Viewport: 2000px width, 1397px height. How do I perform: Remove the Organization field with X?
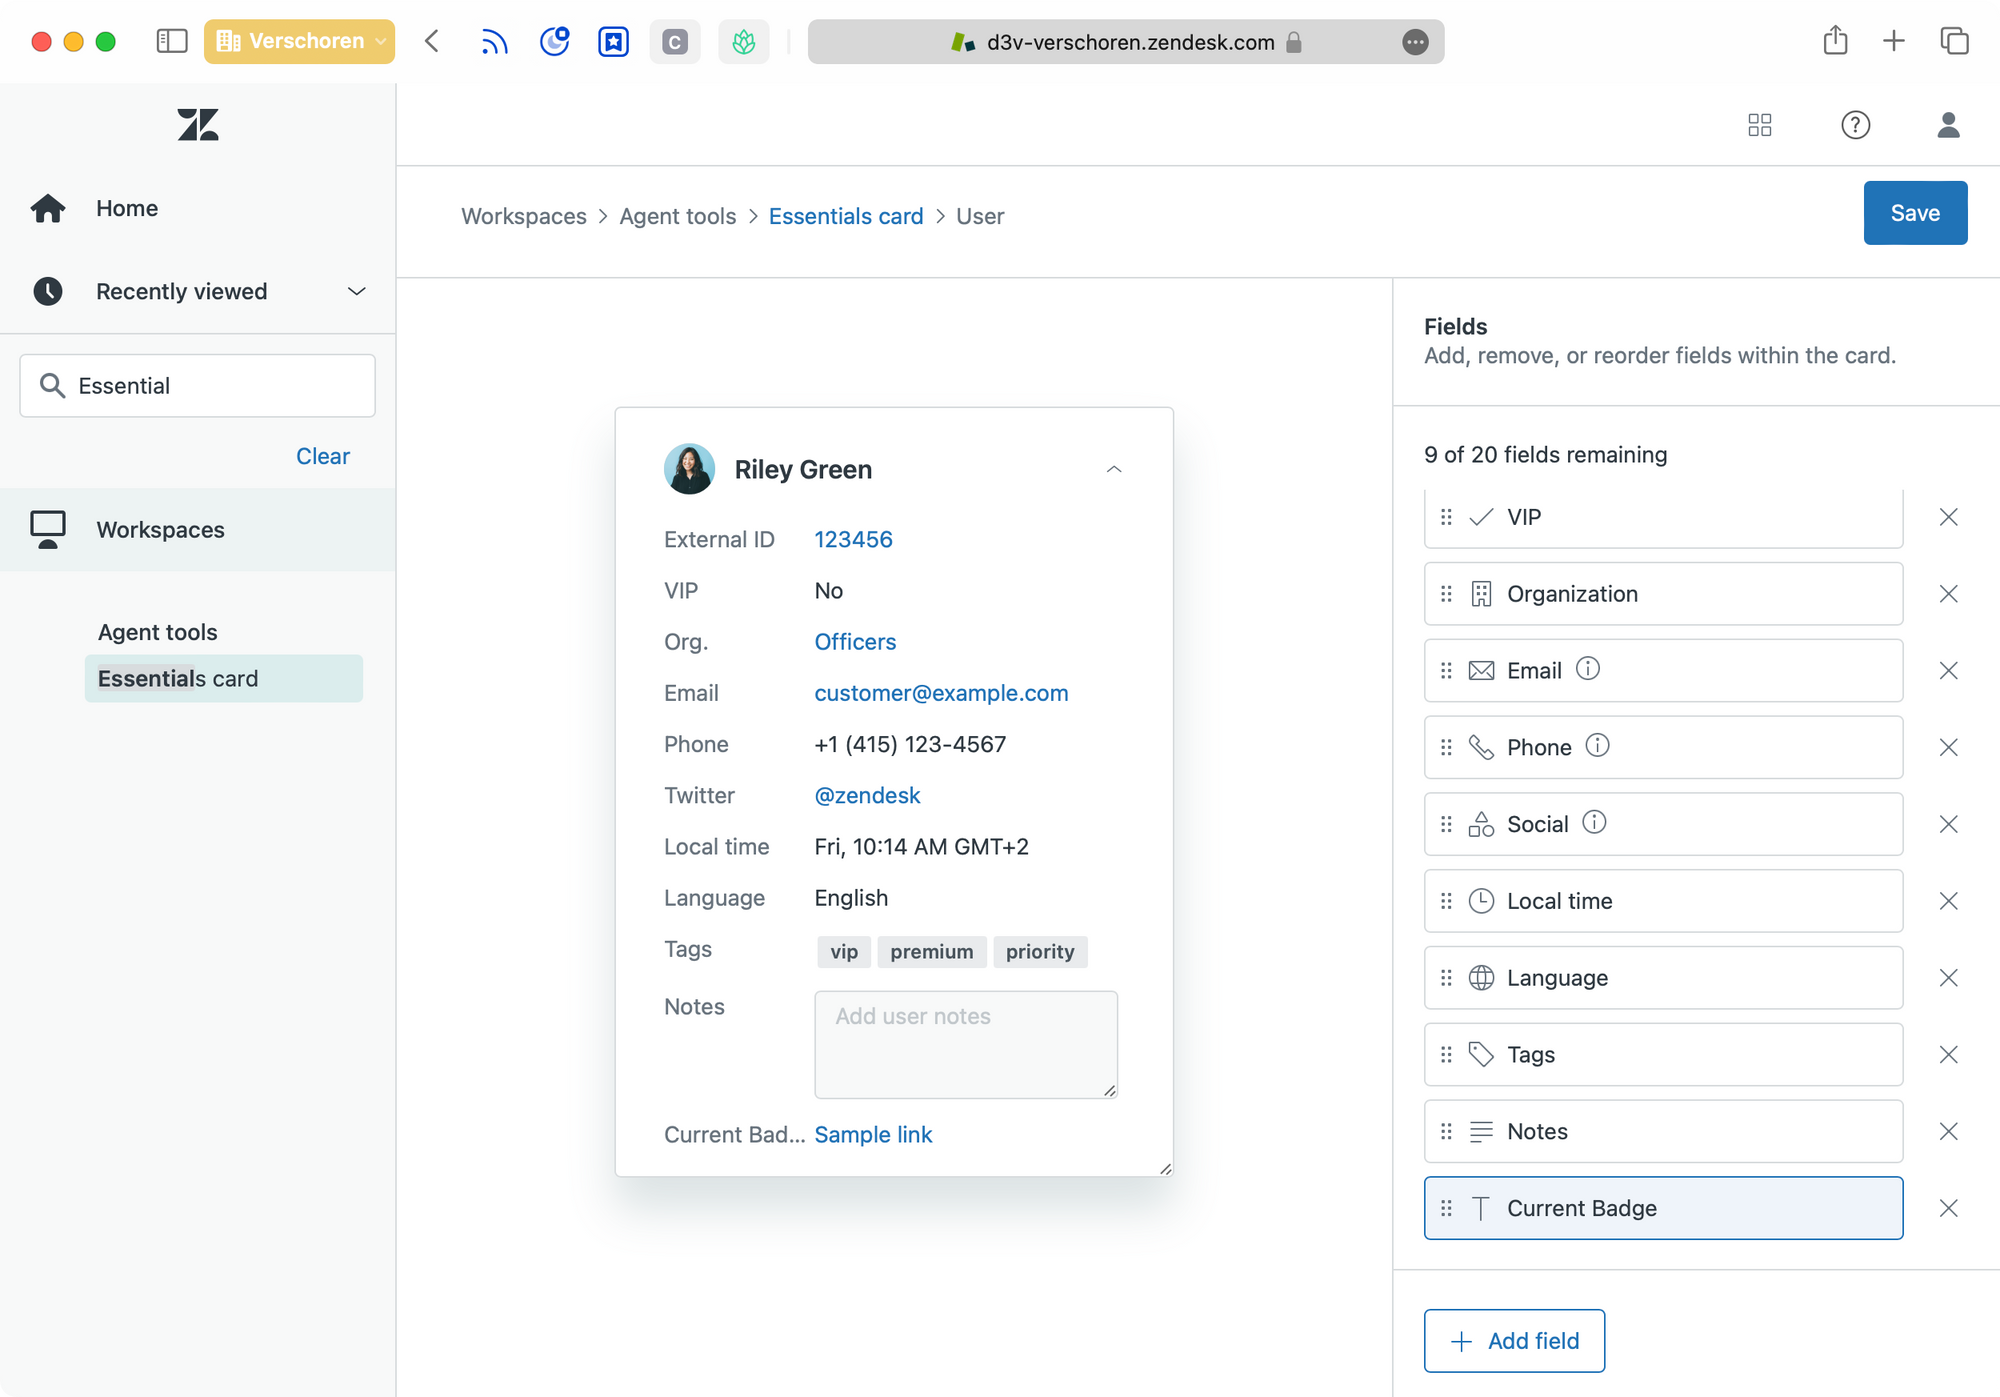[x=1948, y=594]
